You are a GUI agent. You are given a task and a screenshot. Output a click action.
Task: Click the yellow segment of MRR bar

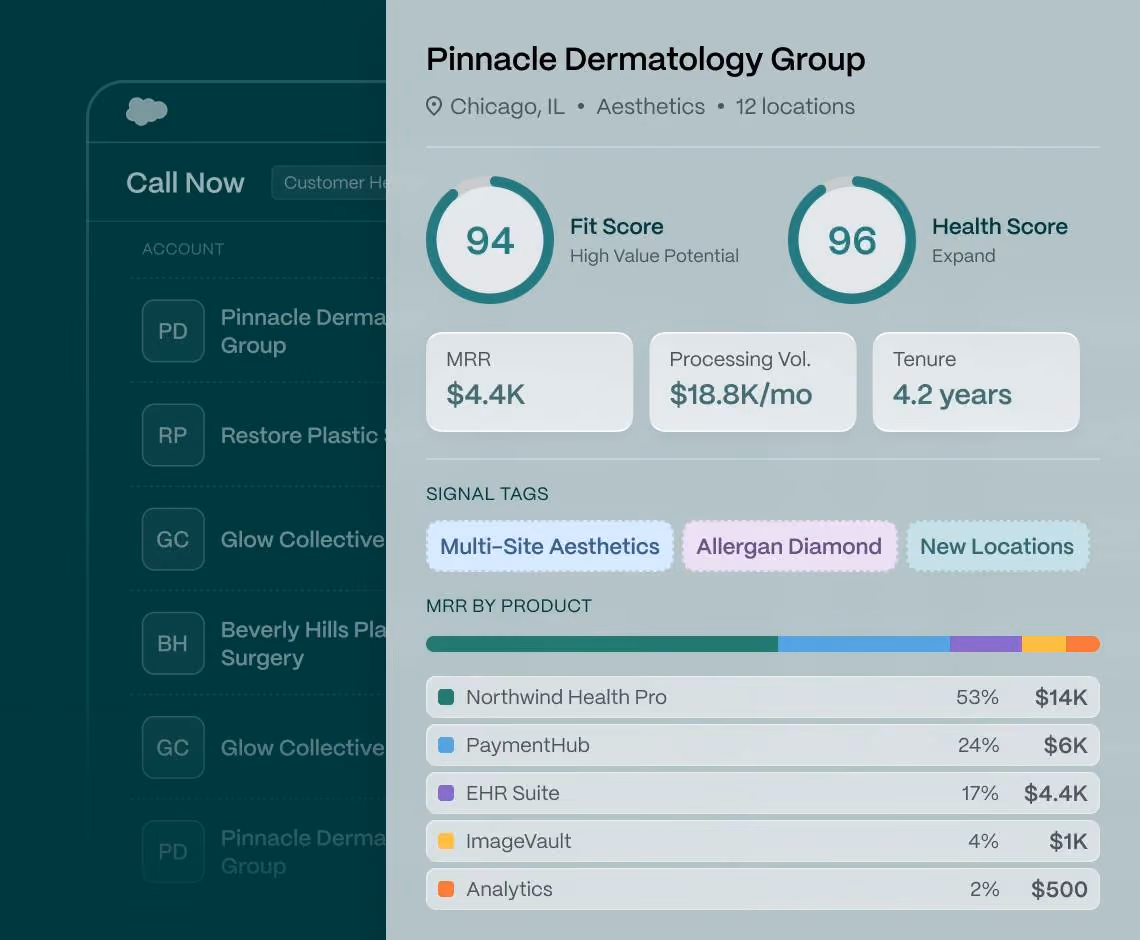tap(1044, 644)
